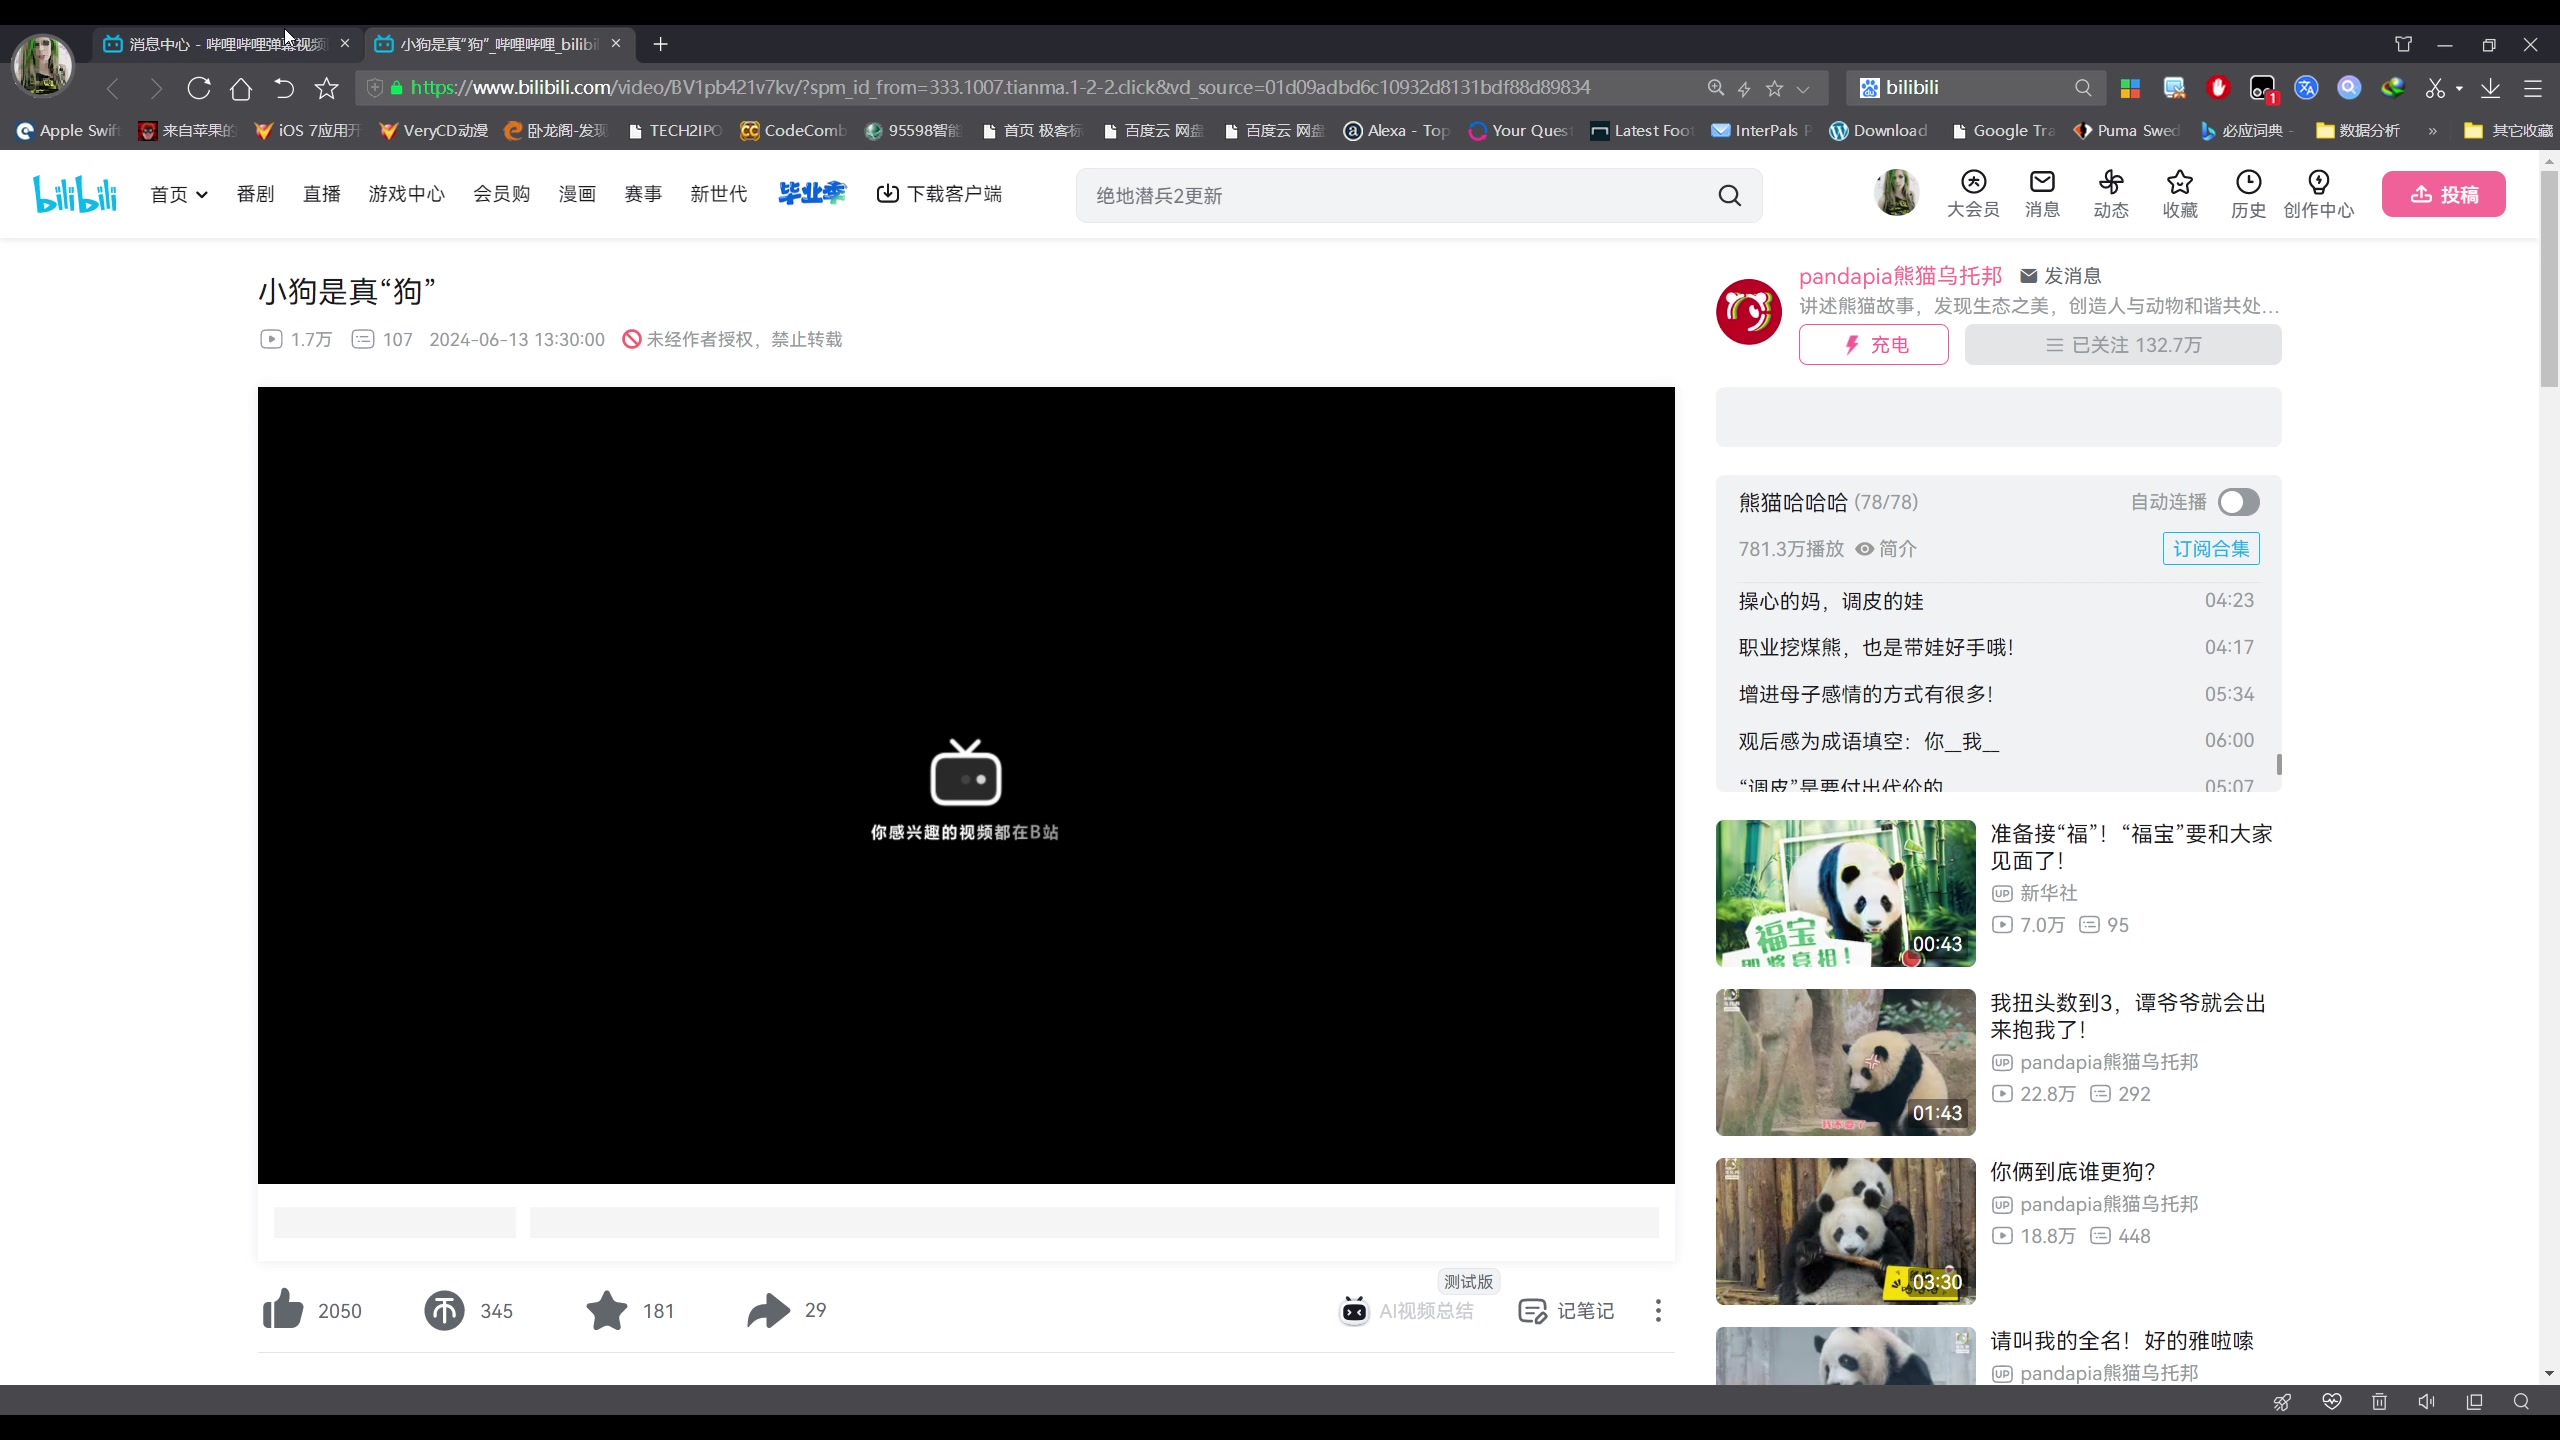2560x1440 pixels.
Task: Click the 订阅合集 subscribe button
Action: [x=2210, y=549]
